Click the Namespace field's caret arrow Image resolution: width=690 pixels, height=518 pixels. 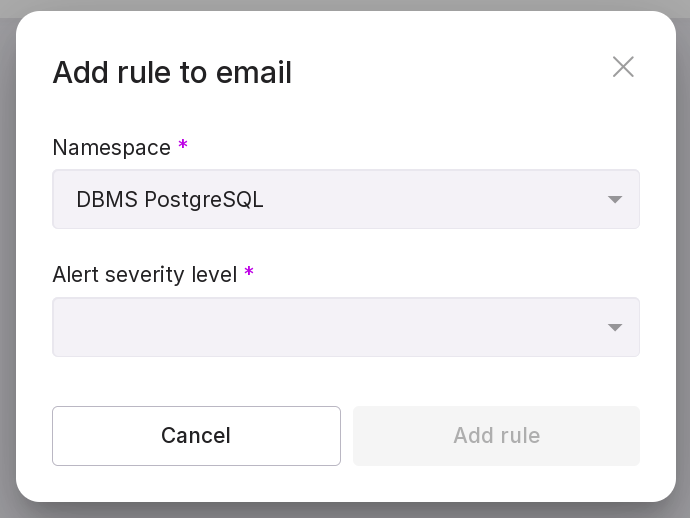(615, 199)
